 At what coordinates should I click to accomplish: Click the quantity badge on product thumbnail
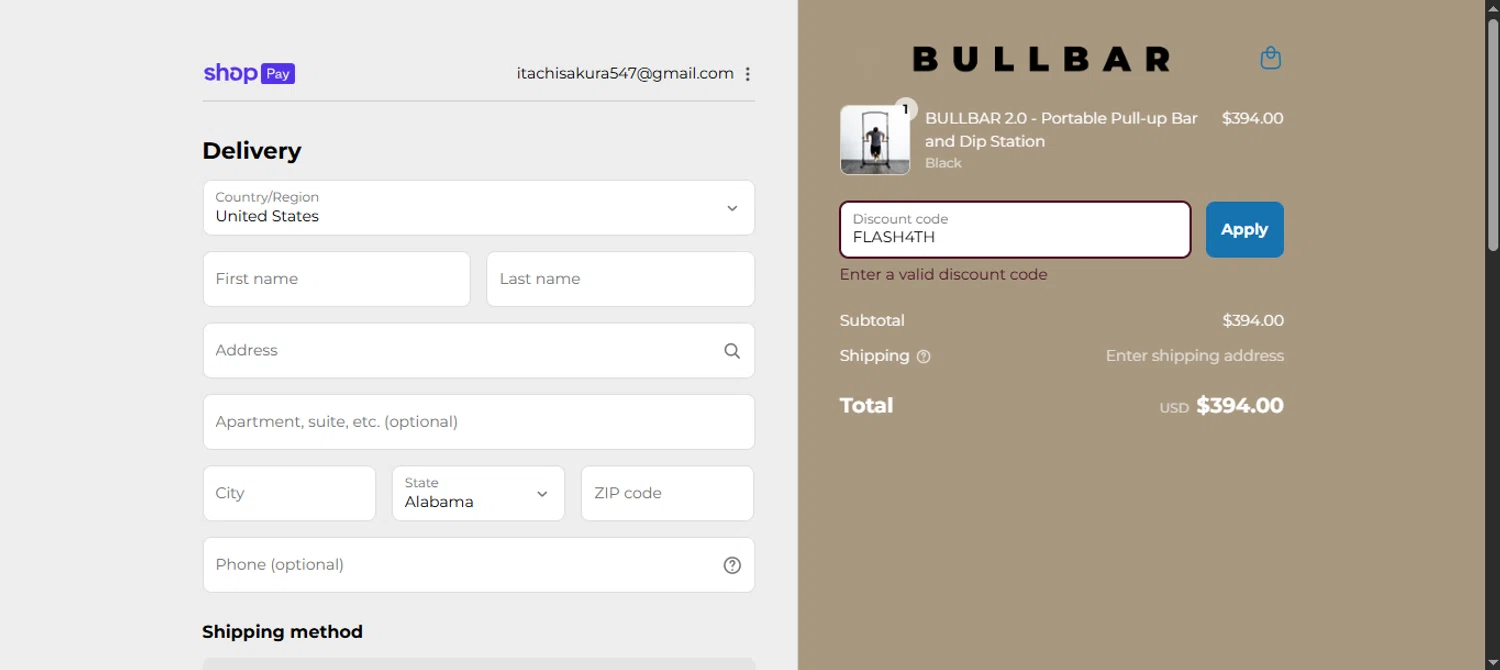click(x=905, y=109)
